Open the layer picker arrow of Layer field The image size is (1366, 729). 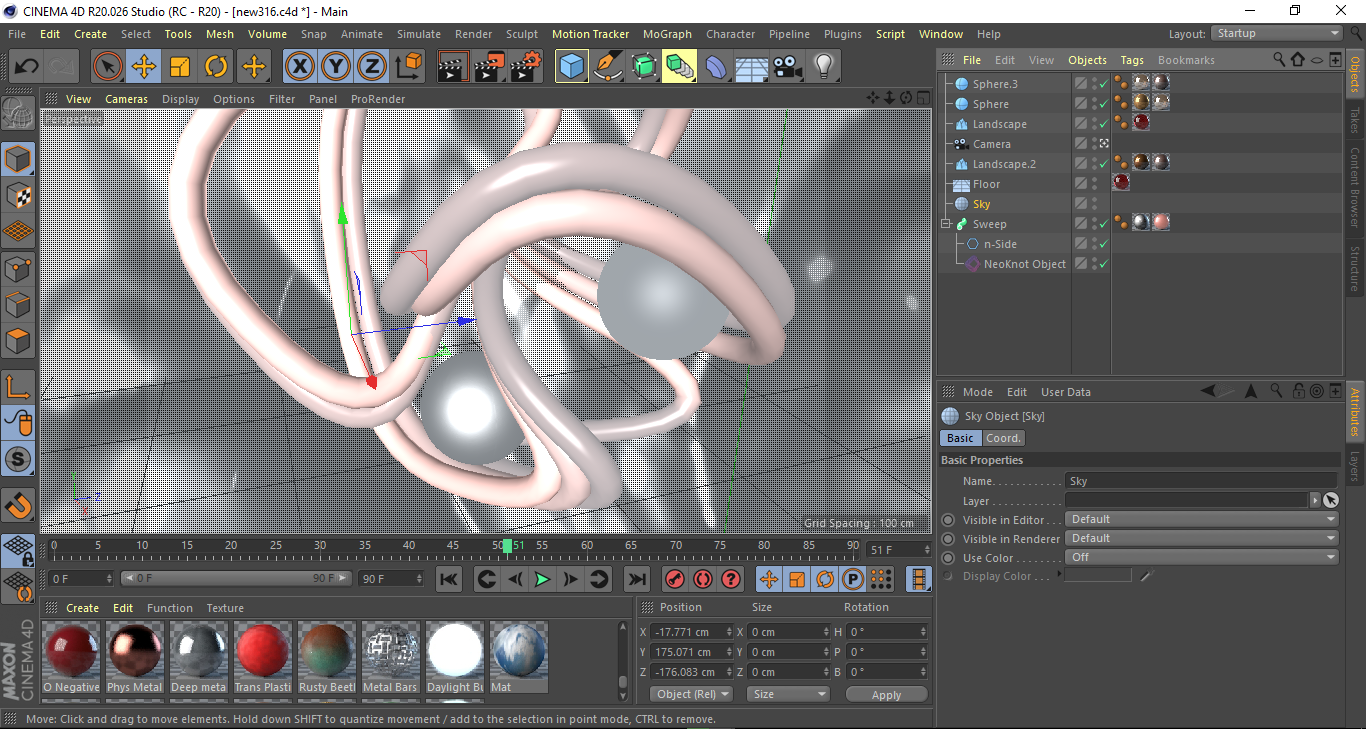click(1314, 500)
